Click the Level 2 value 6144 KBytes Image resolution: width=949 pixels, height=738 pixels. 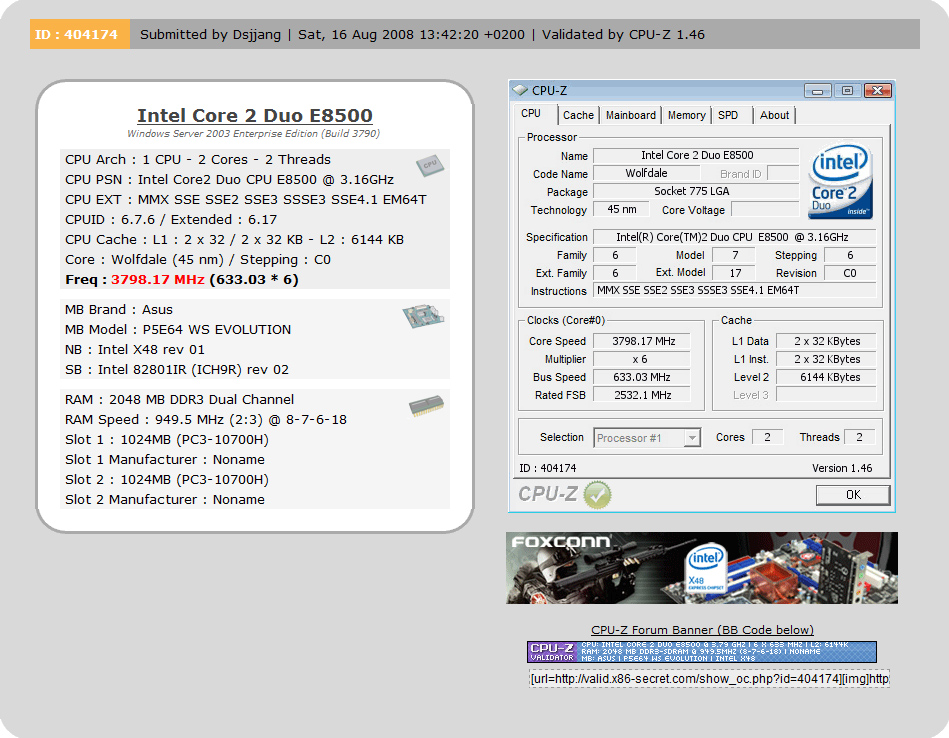point(826,377)
